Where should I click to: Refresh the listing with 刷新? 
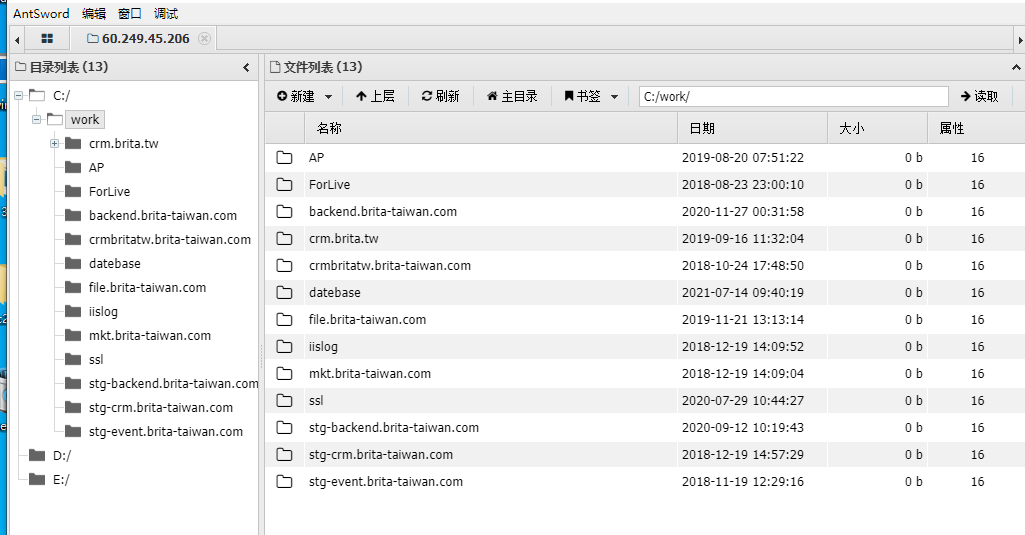[440, 96]
